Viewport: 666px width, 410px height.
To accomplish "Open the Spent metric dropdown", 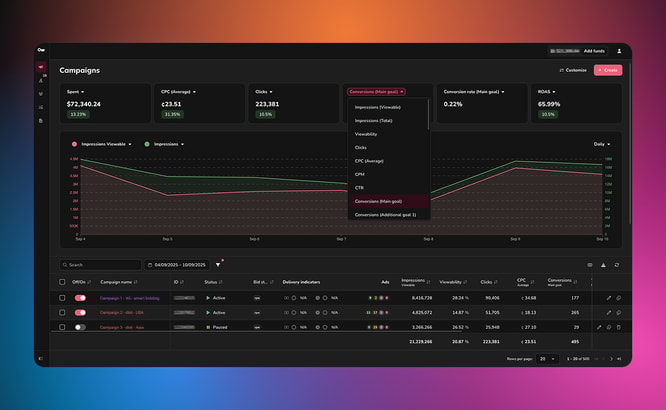I will click(75, 92).
